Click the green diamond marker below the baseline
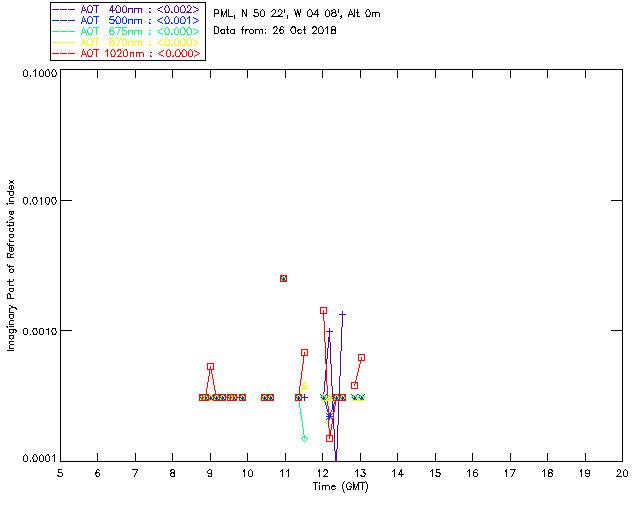 304,439
